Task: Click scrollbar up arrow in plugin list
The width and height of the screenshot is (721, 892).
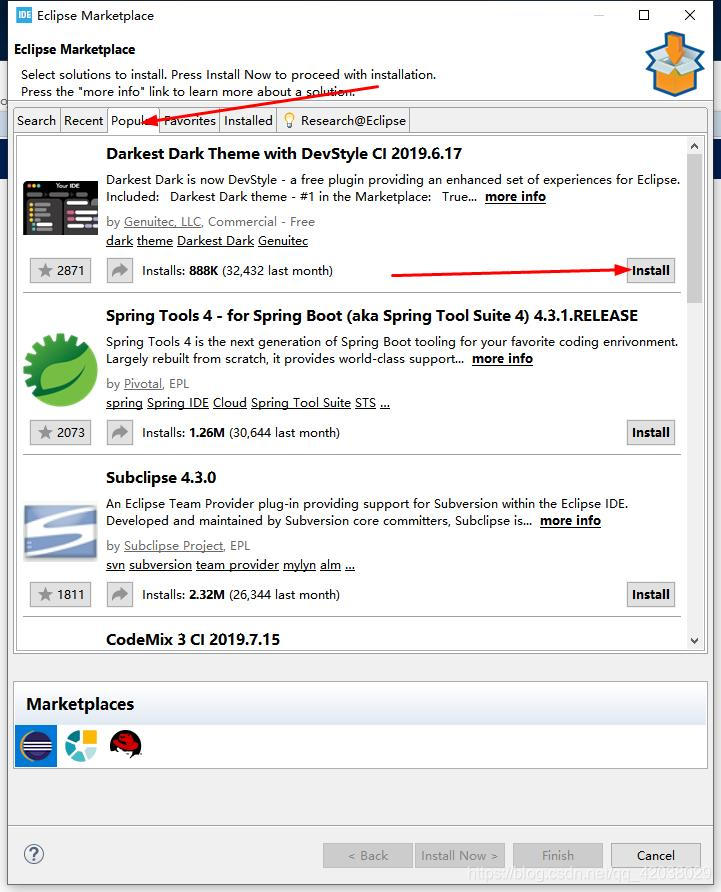Action: [x=694, y=146]
